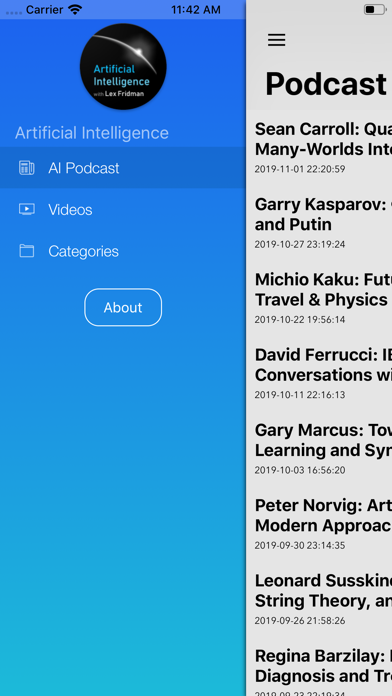The image size is (392, 696).
Task: Tap the 11:42 AM clock
Action: click(196, 10)
